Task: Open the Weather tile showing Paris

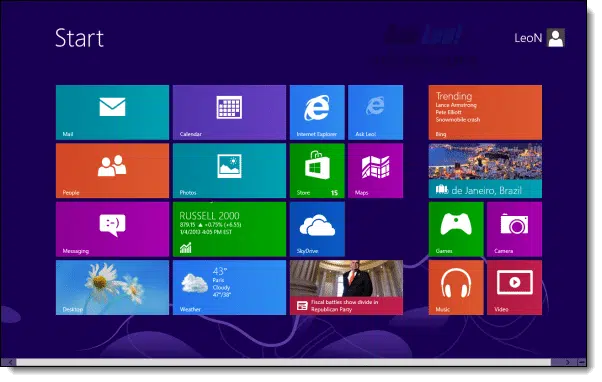Action: [229, 288]
